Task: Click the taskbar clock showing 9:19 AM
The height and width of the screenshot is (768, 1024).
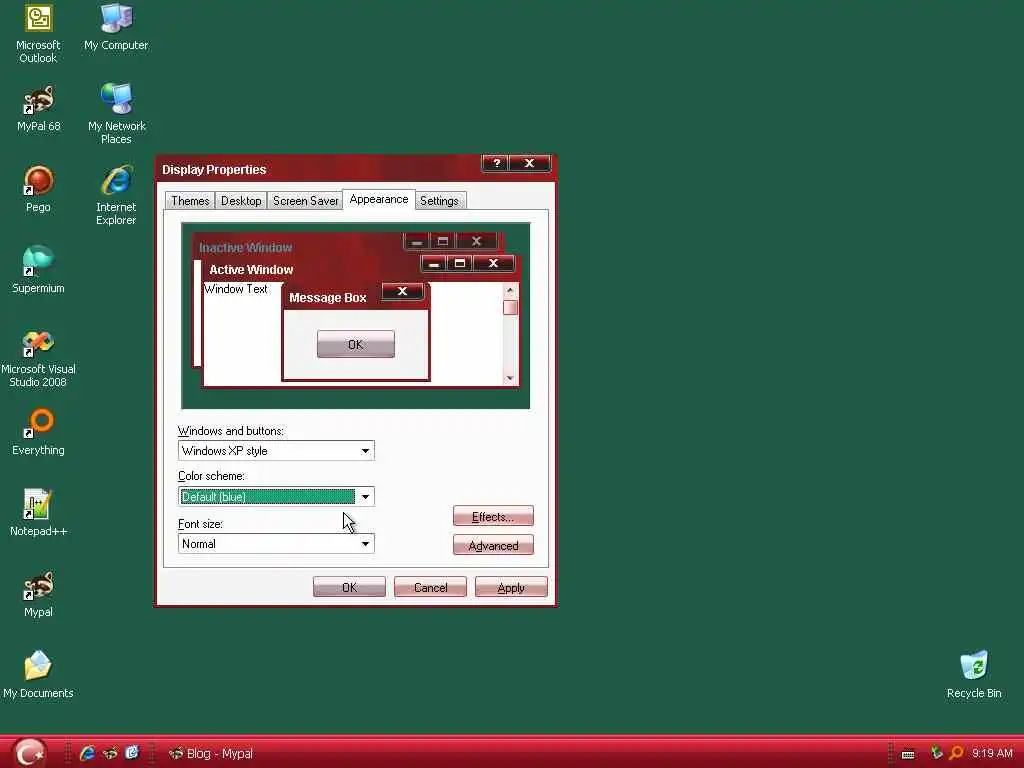Action: 992,753
